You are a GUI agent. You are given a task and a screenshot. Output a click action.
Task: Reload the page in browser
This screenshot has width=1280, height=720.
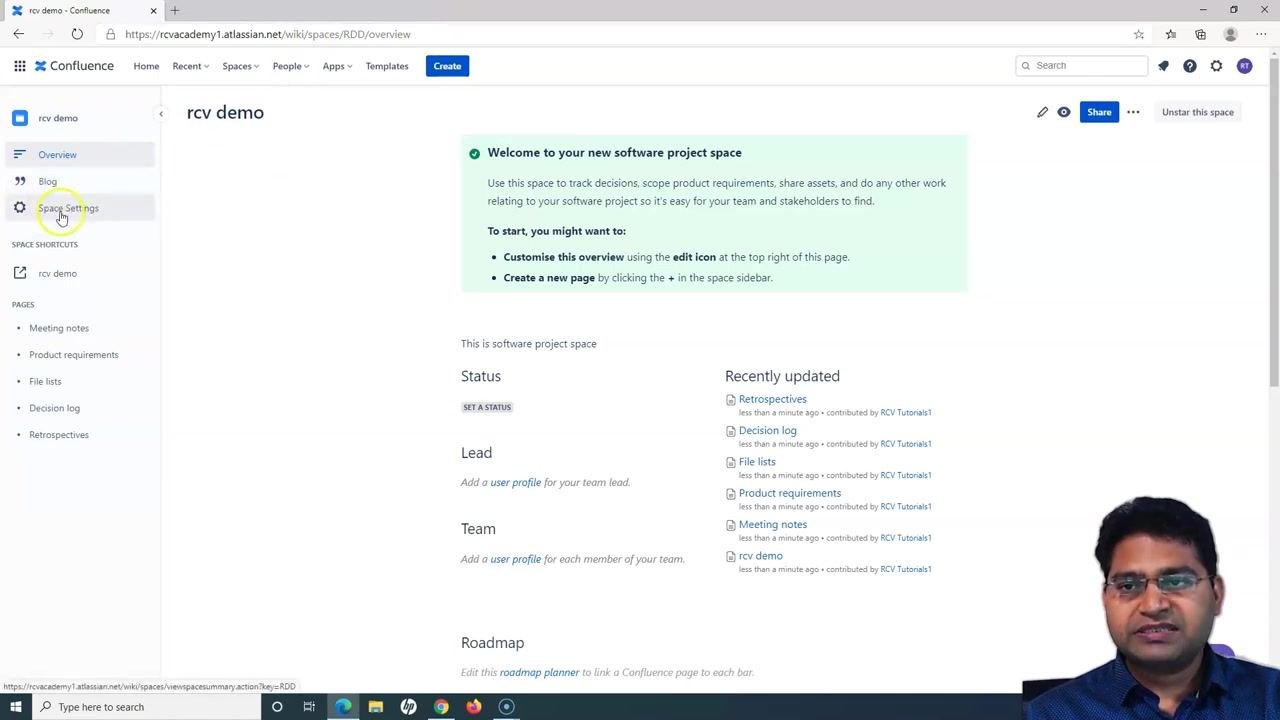77,34
